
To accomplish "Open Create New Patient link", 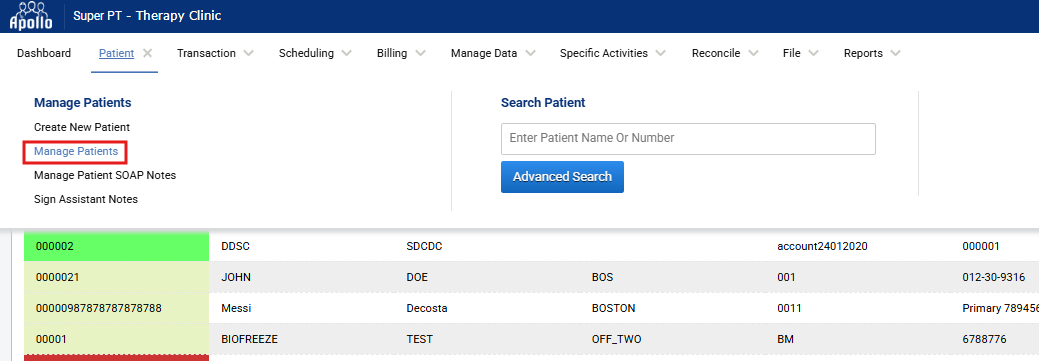I will point(82,127).
